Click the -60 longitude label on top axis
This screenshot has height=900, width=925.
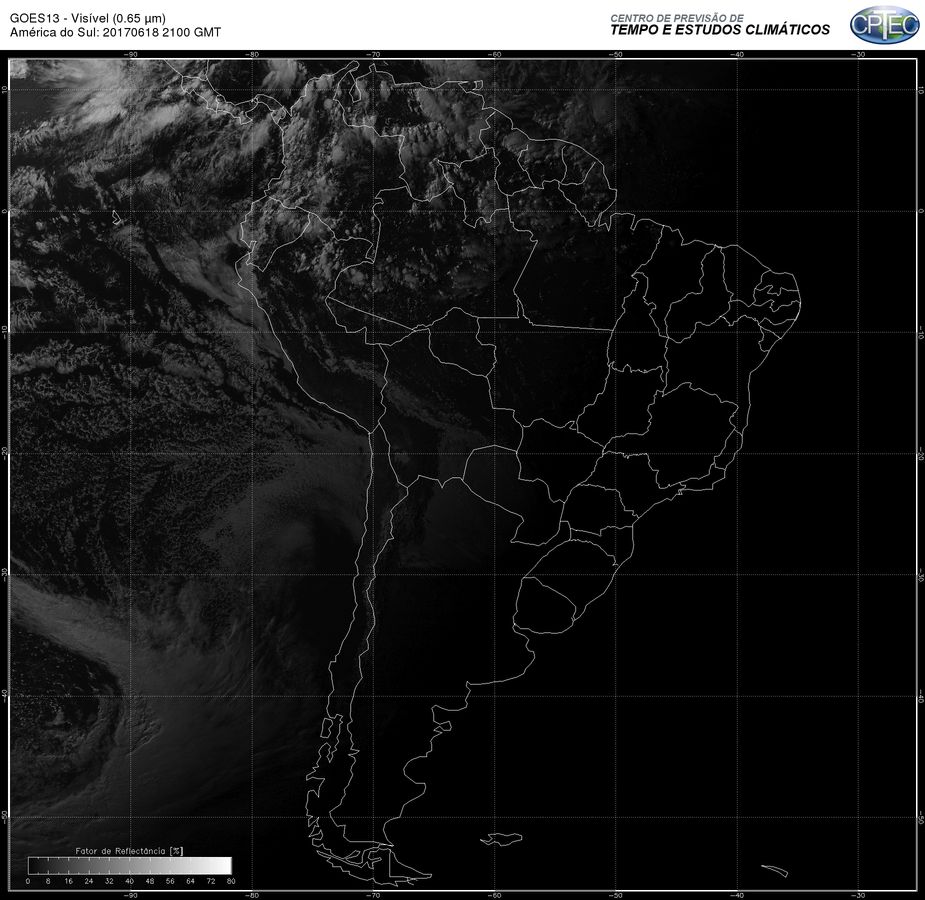(494, 54)
